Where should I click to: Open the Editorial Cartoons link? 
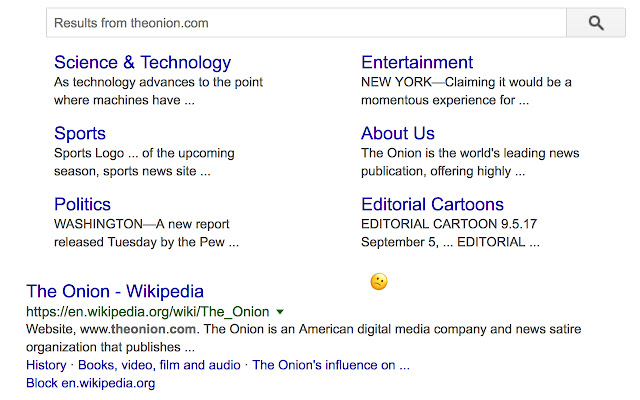[432, 205]
